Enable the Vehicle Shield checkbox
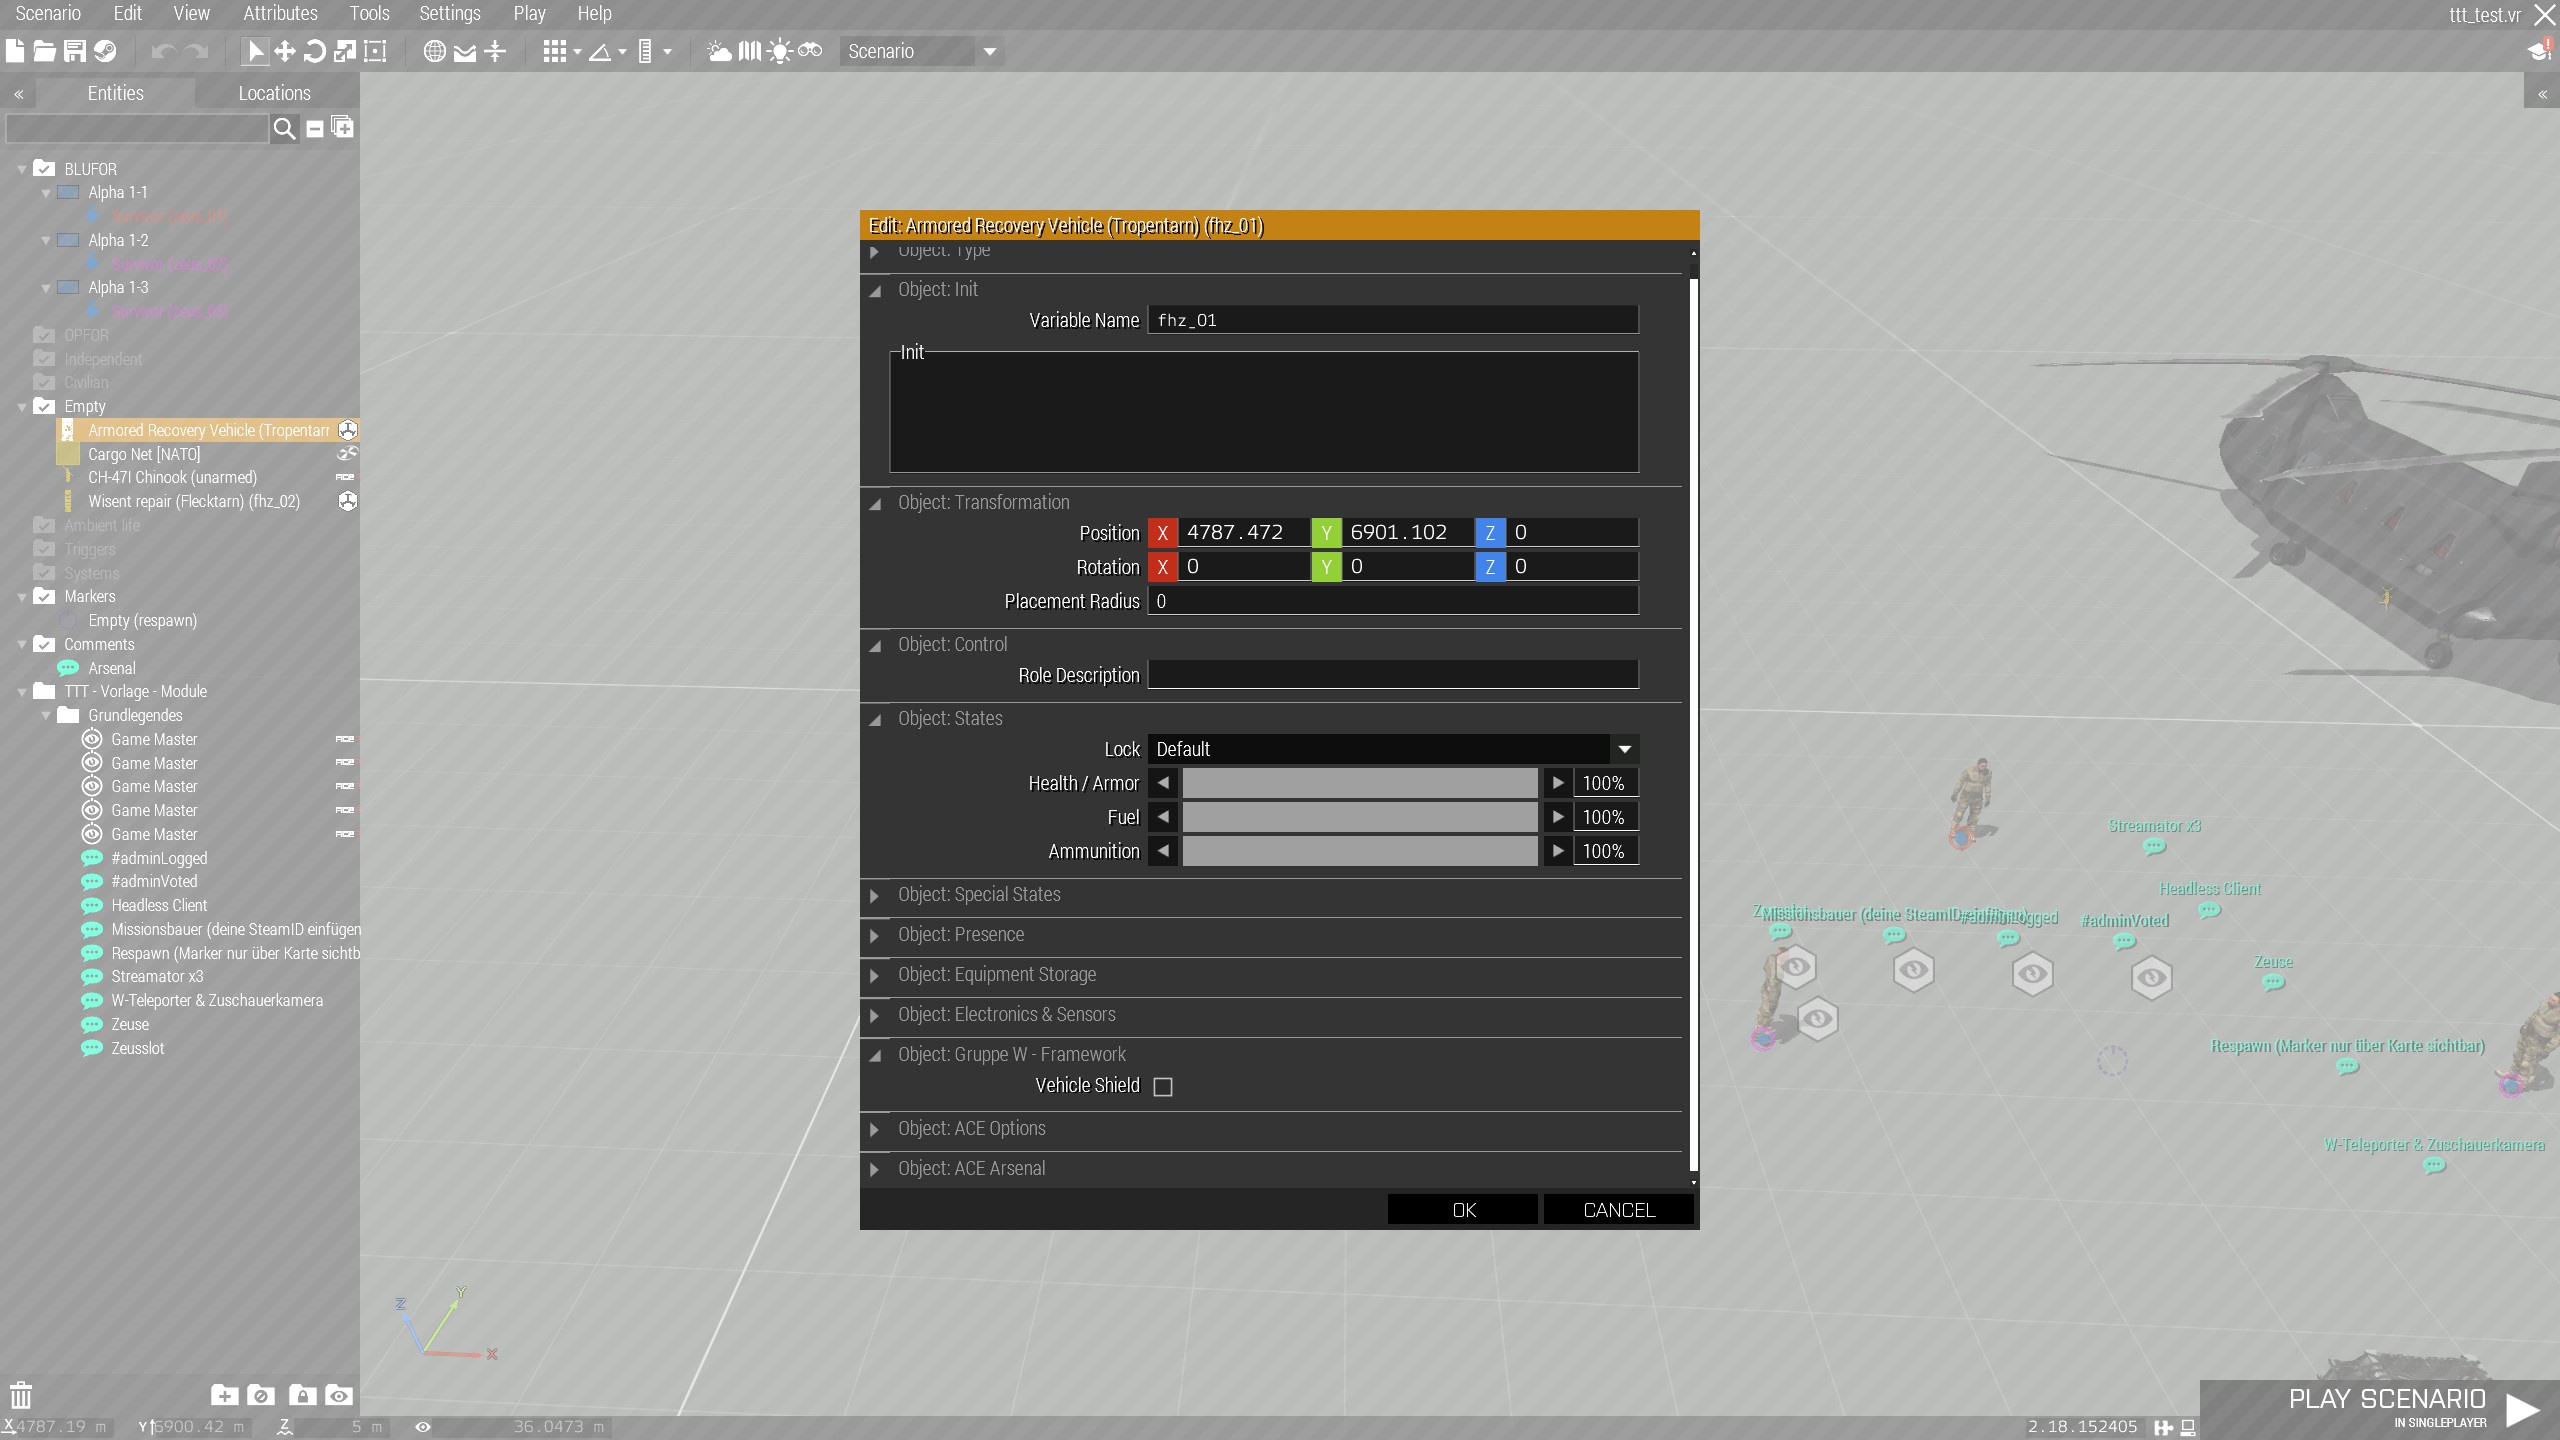 pyautogui.click(x=1162, y=1085)
